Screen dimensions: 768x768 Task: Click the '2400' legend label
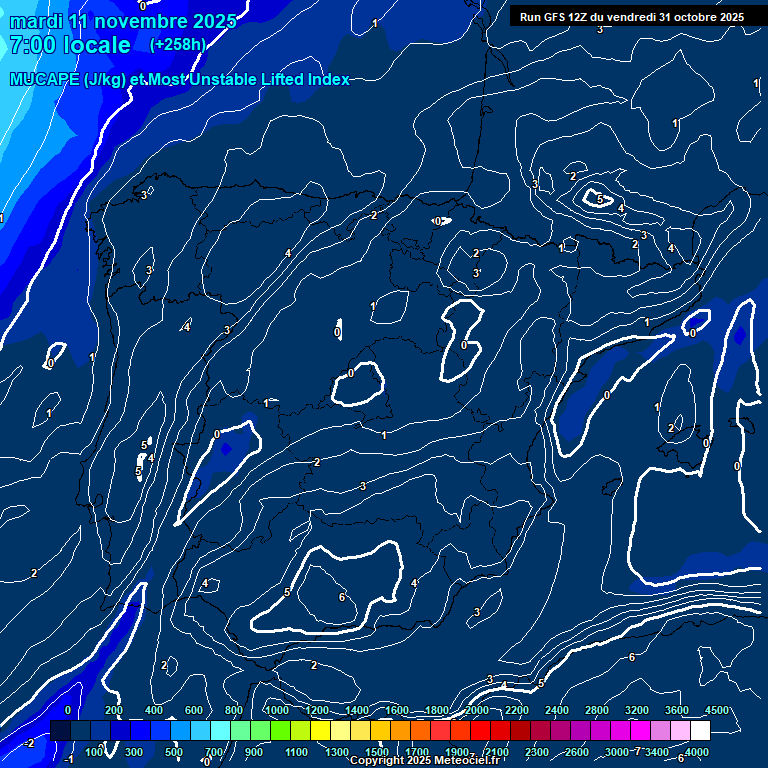pos(557,710)
